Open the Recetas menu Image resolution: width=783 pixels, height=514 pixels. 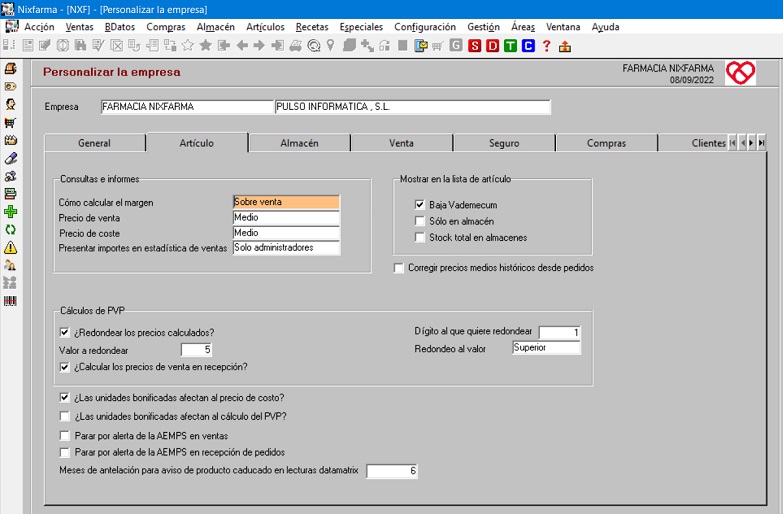pos(312,27)
